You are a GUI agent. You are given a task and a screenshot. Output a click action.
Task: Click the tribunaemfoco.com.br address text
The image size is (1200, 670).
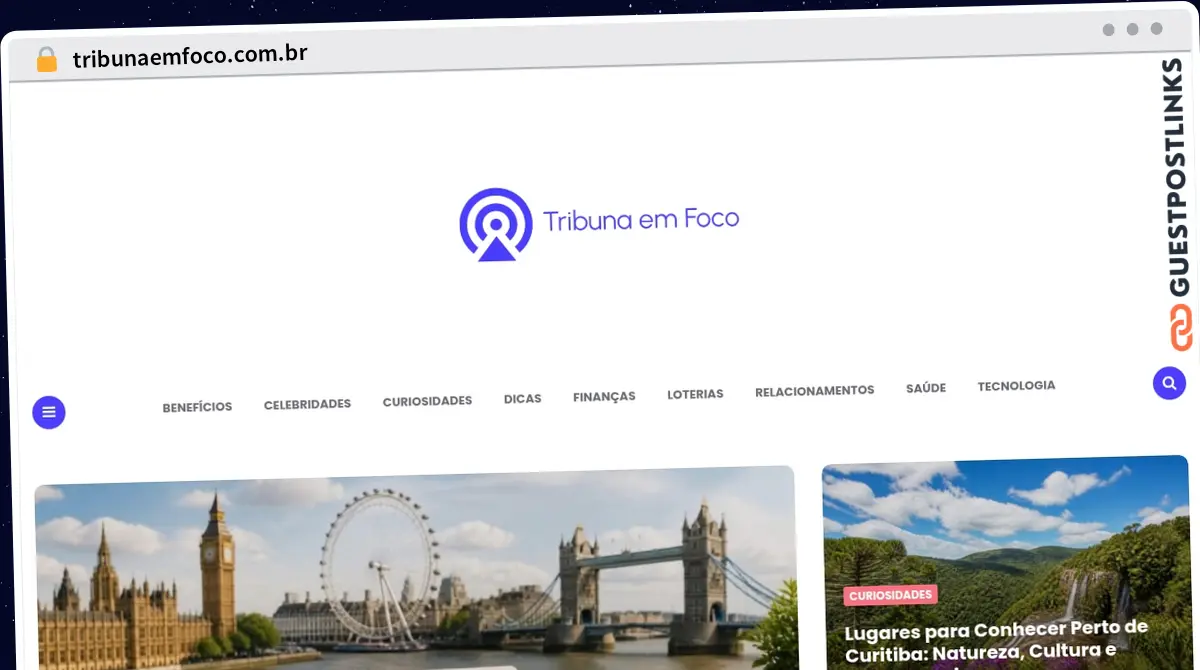pyautogui.click(x=190, y=56)
